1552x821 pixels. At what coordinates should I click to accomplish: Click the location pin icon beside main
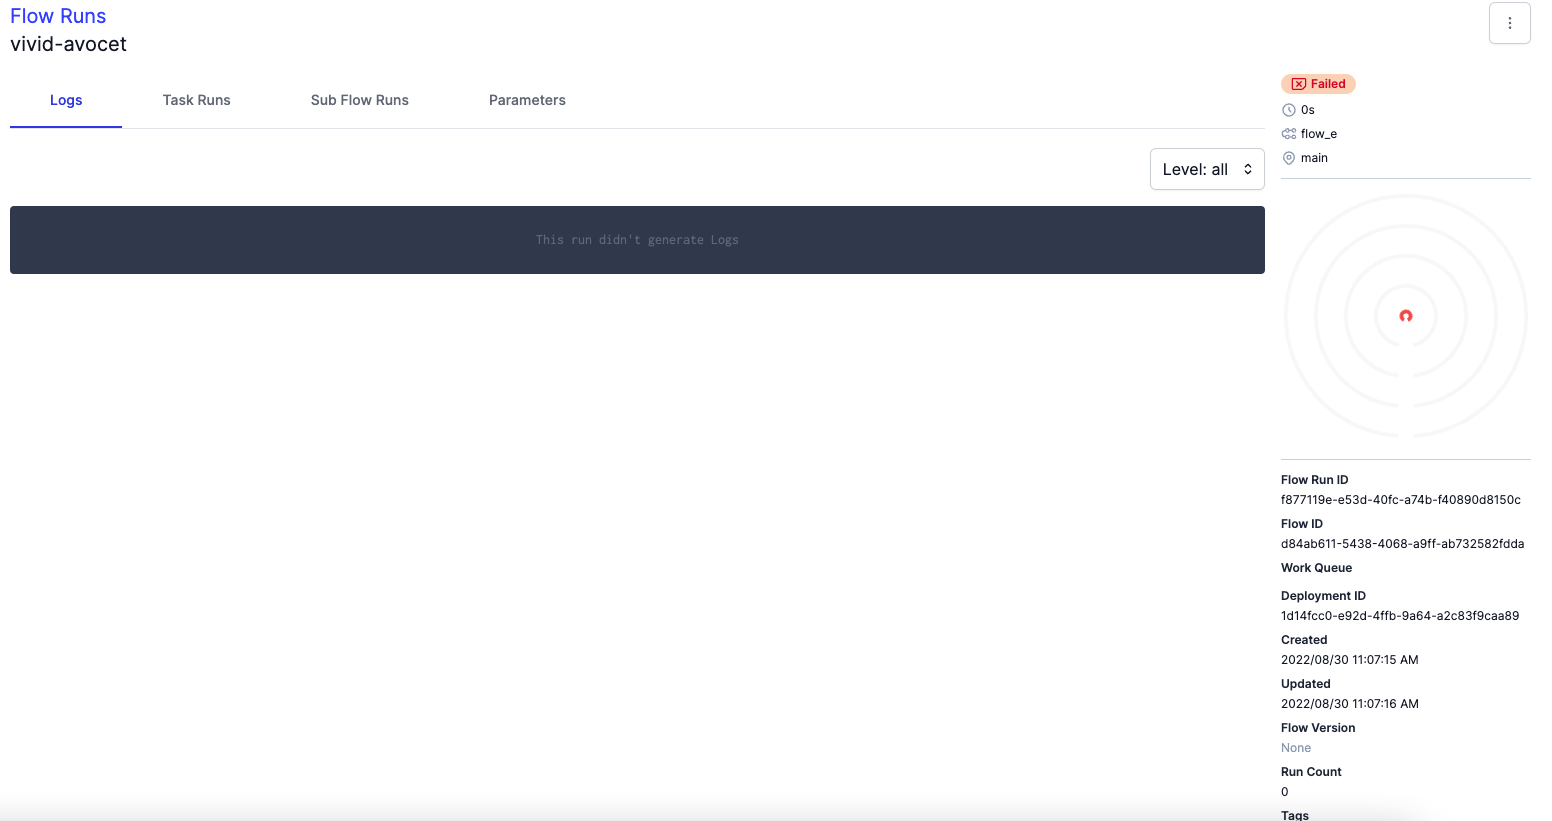click(1289, 157)
